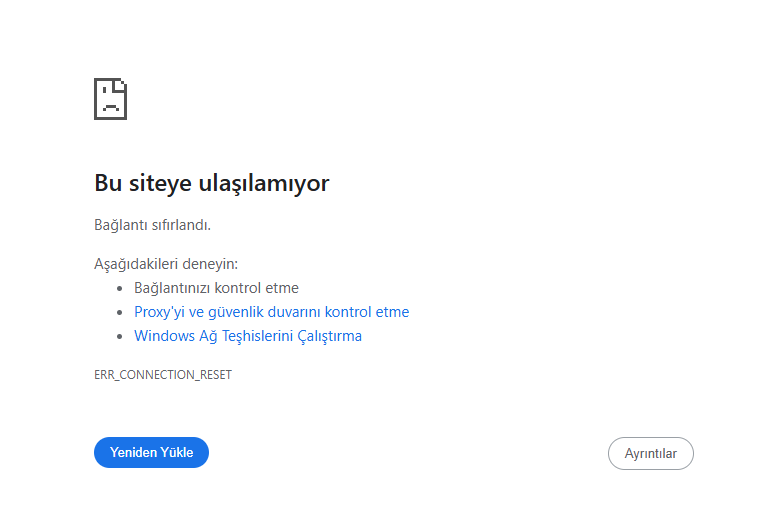
Task: Click the word "Windows" in the diagnostics link
Action: tap(163, 336)
